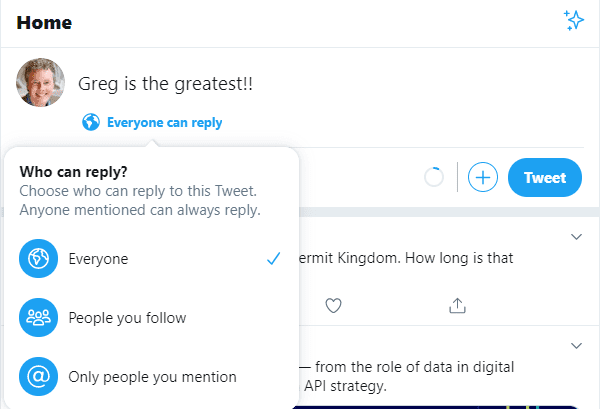Click in the tweet text field
Image resolution: width=613 pixels, height=409 pixels.
[x=330, y=84]
